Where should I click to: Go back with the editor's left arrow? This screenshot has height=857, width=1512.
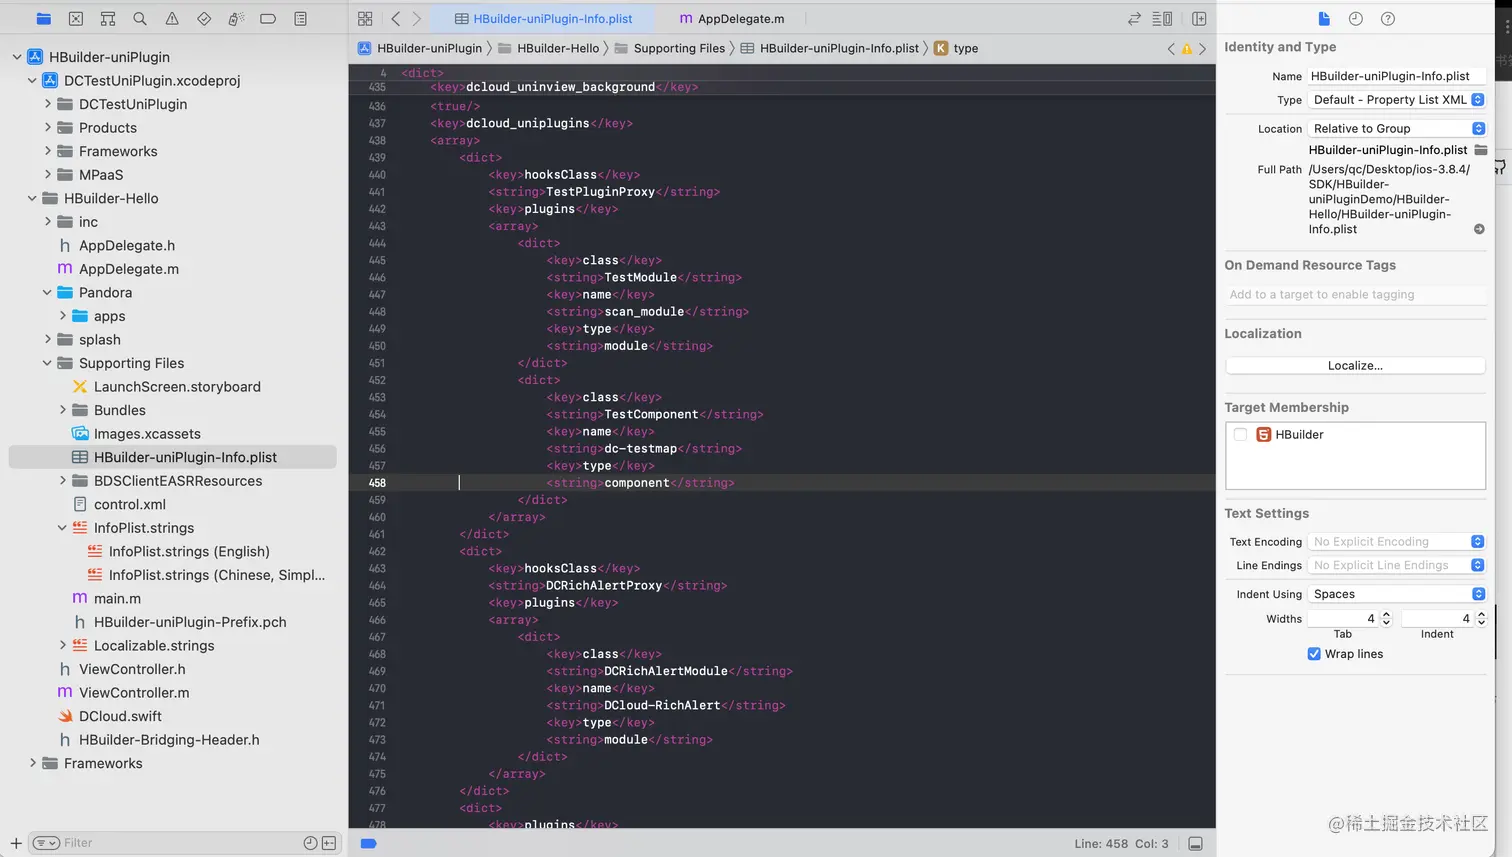tap(396, 18)
